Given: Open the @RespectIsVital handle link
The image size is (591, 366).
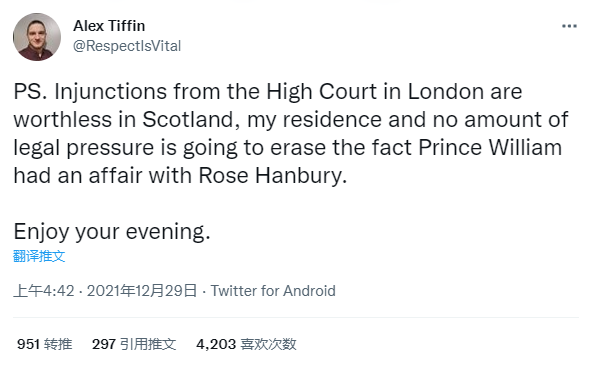Looking at the screenshot, I should coord(127,46).
